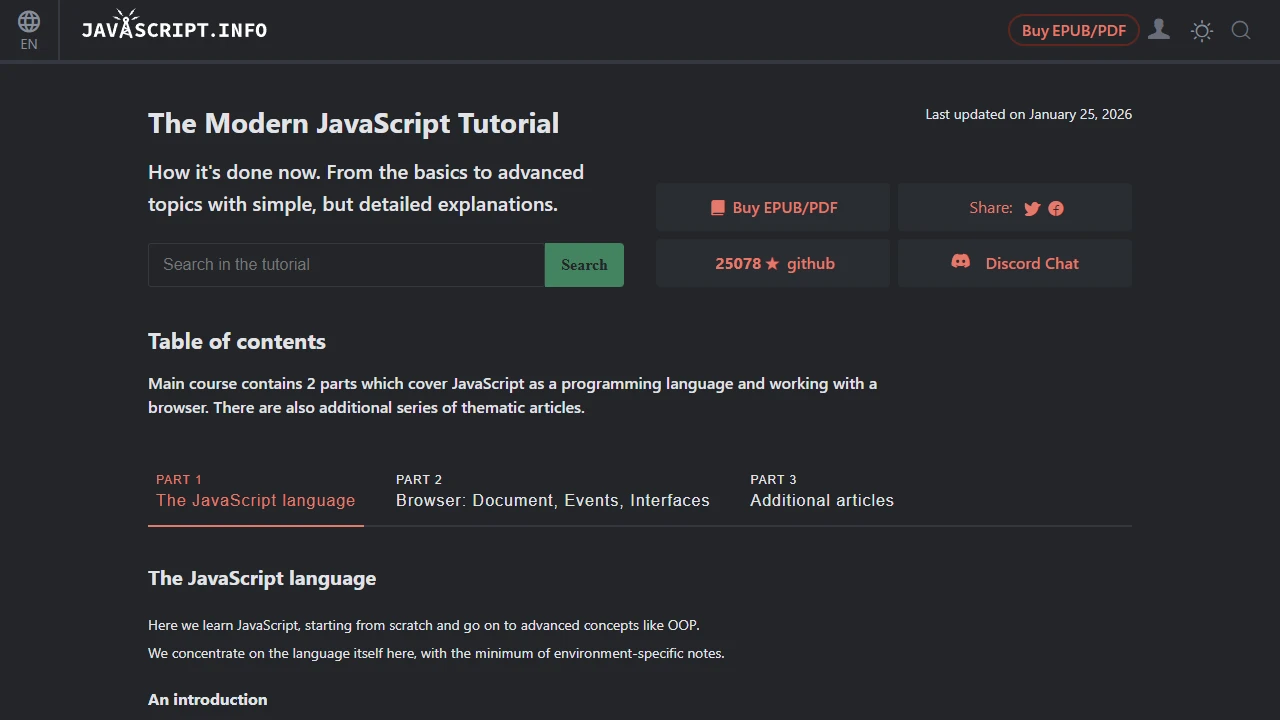Click the Discord icon beside Discord Chat
Image resolution: width=1280 pixels, height=720 pixels.
pyautogui.click(x=960, y=261)
